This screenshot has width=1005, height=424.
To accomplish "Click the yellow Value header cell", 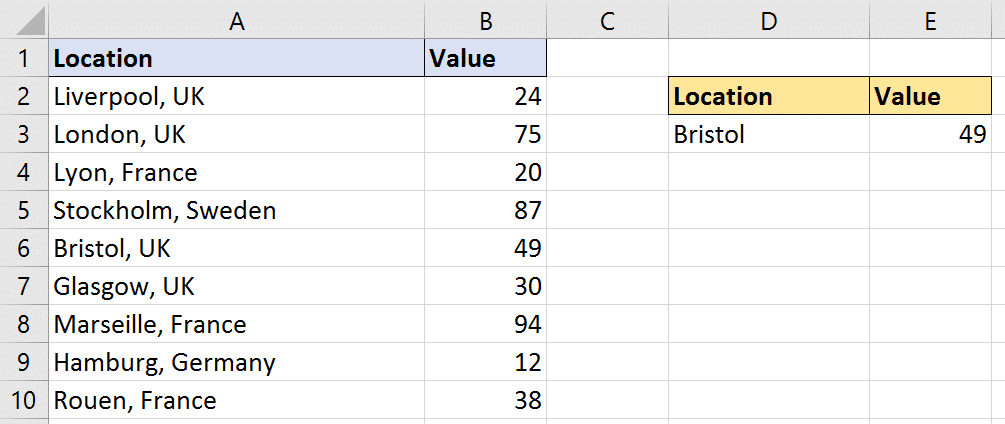I will (x=931, y=97).
